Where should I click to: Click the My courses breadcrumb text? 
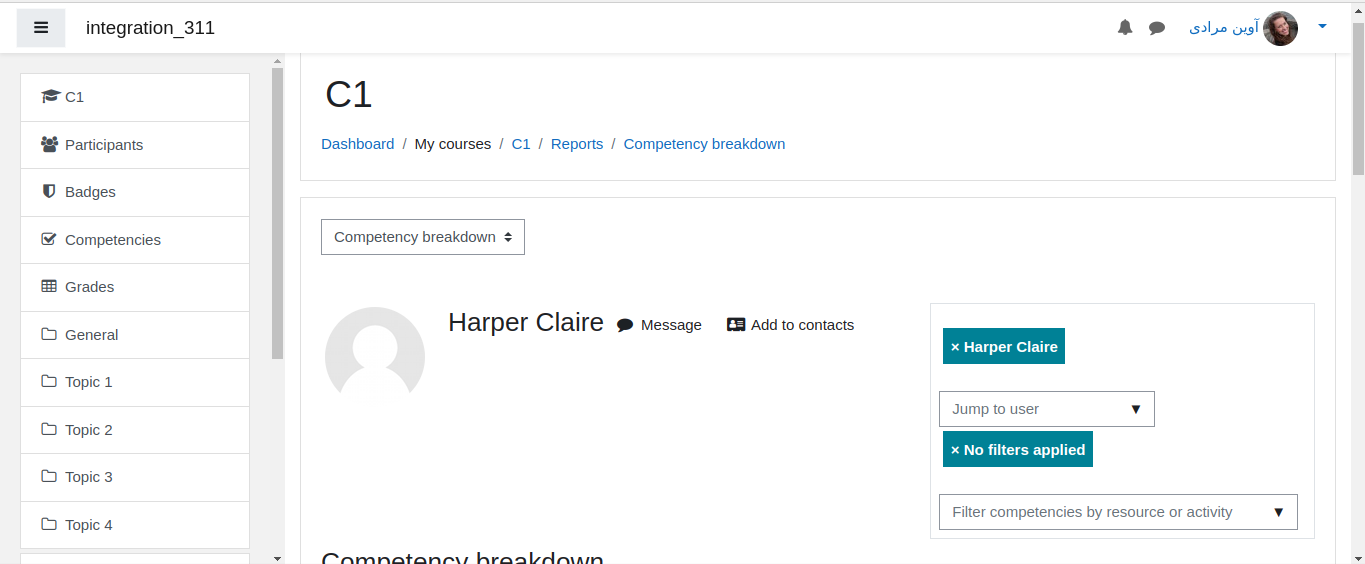pyautogui.click(x=453, y=144)
